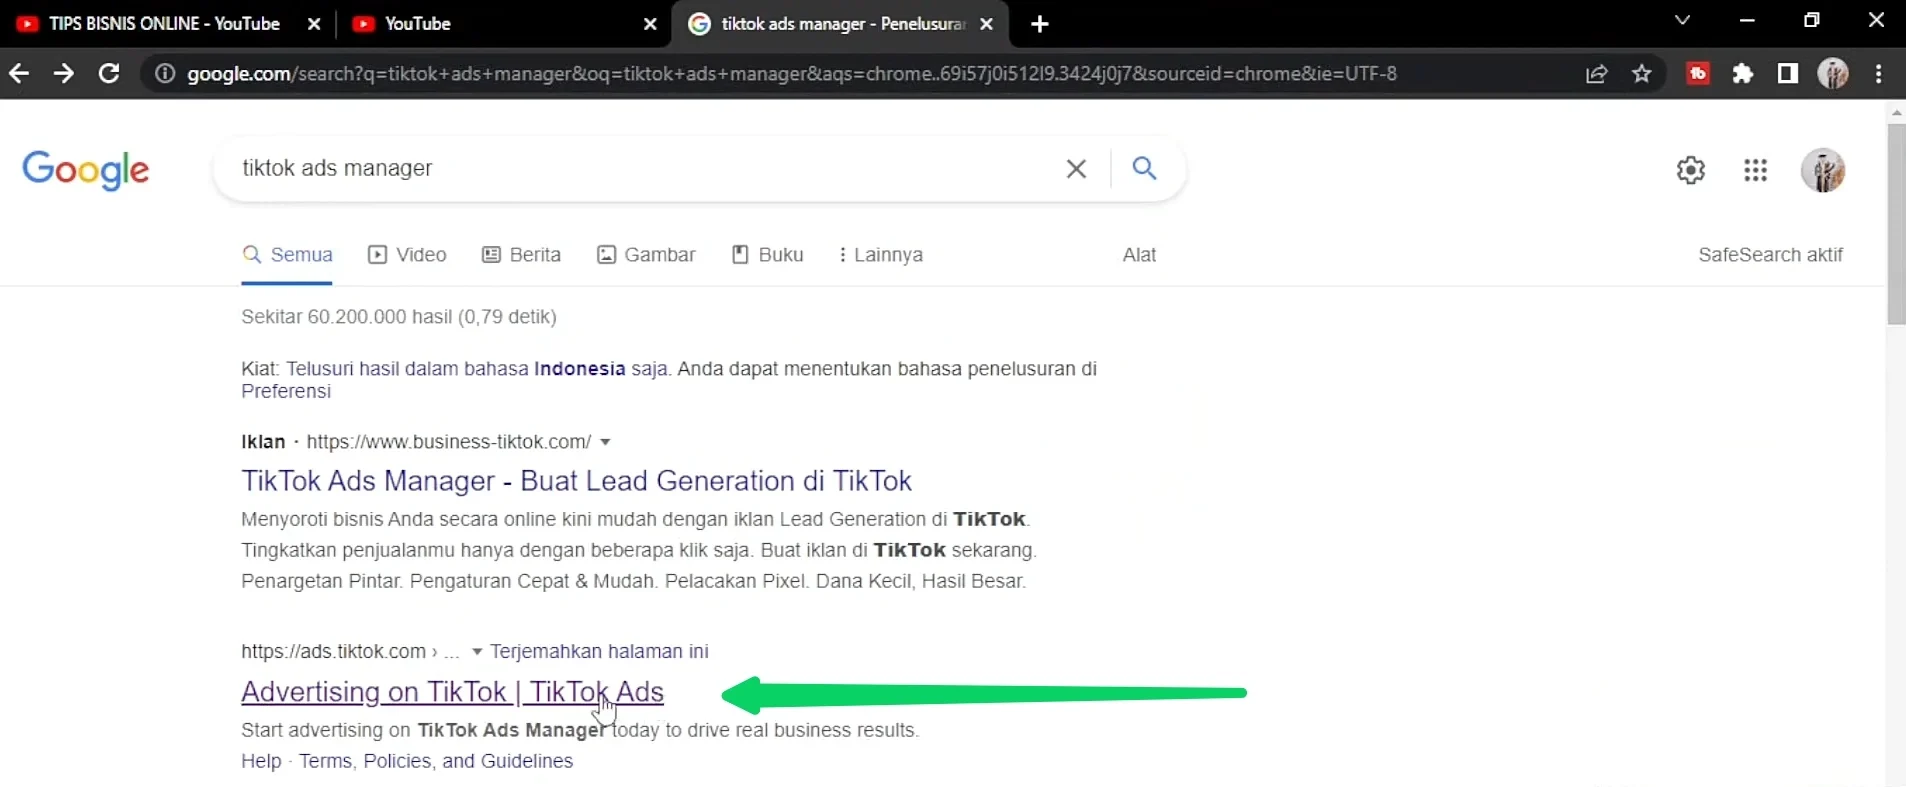1906x787 pixels.
Task: Share this page icon in address bar
Action: [1597, 73]
